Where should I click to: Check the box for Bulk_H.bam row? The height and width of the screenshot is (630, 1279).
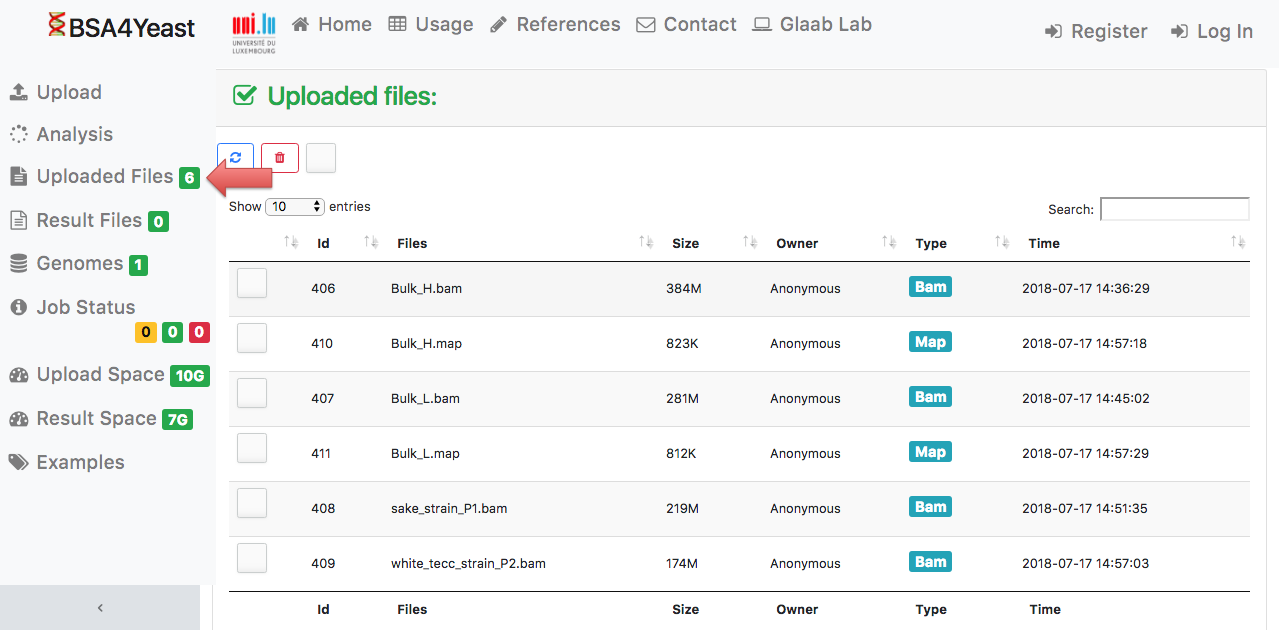(x=252, y=284)
